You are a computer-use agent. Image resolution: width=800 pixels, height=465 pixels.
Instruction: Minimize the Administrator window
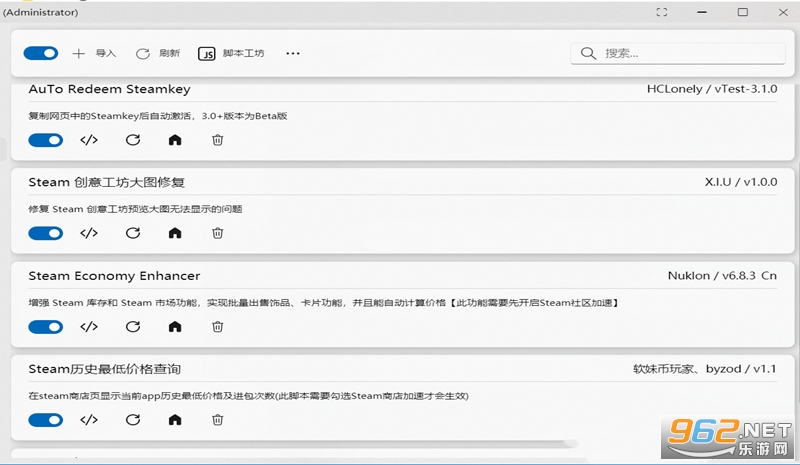pos(702,12)
